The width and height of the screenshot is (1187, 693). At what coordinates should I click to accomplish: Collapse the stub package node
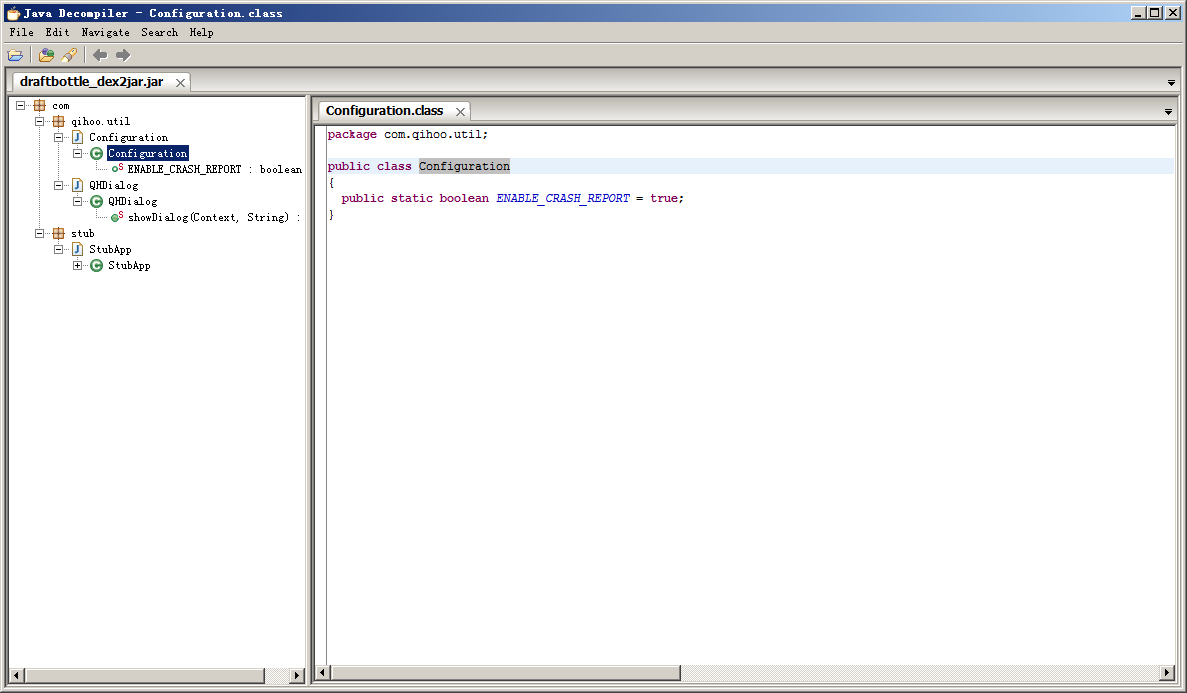pos(39,233)
